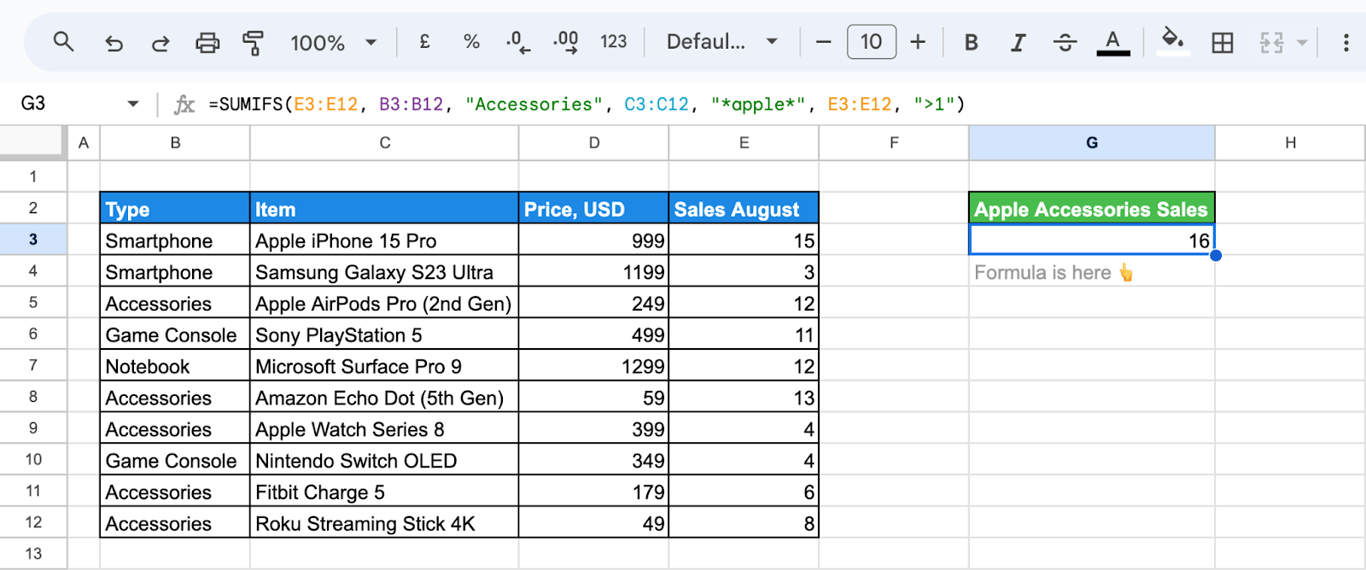1366x570 pixels.
Task: Print the spreadsheet
Action: (207, 42)
